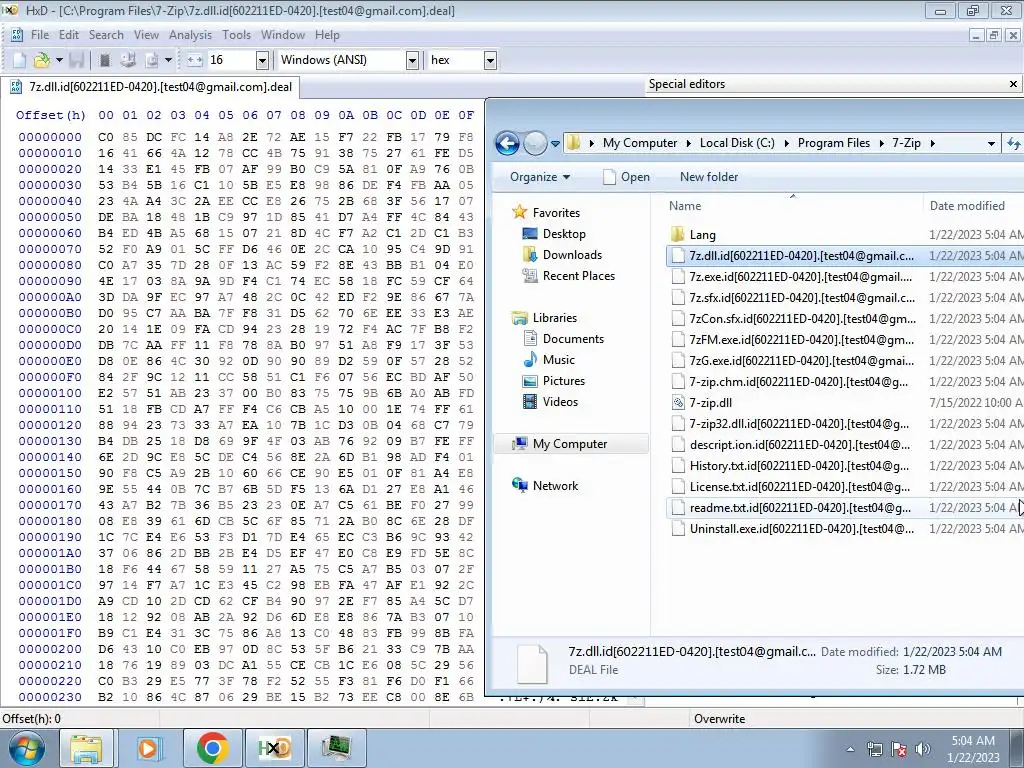Open the hex offset base dropdown
This screenshot has width=1024, height=768.
pos(490,60)
